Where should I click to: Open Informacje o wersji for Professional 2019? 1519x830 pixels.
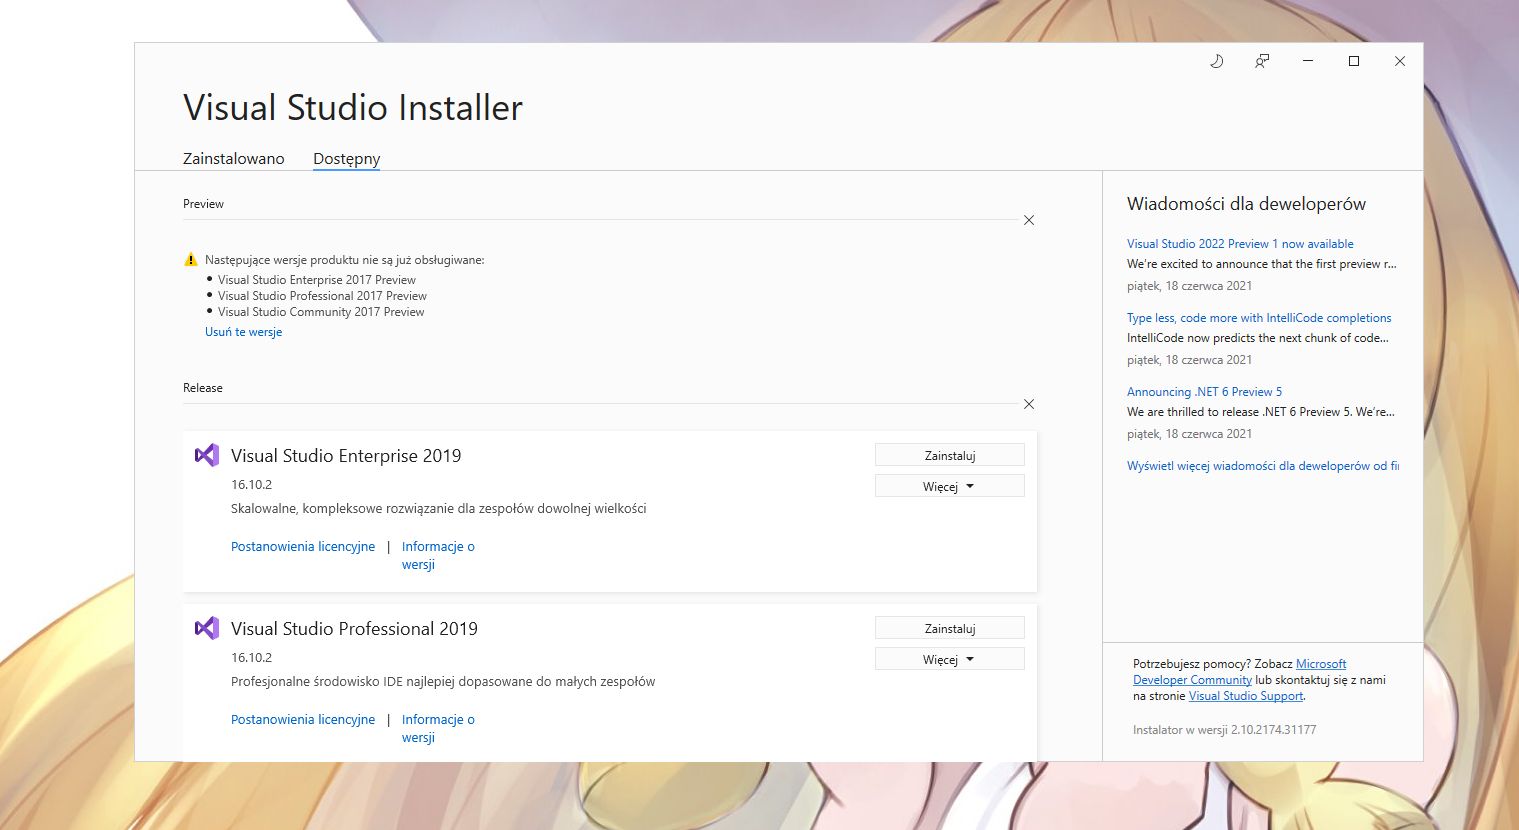coord(438,728)
